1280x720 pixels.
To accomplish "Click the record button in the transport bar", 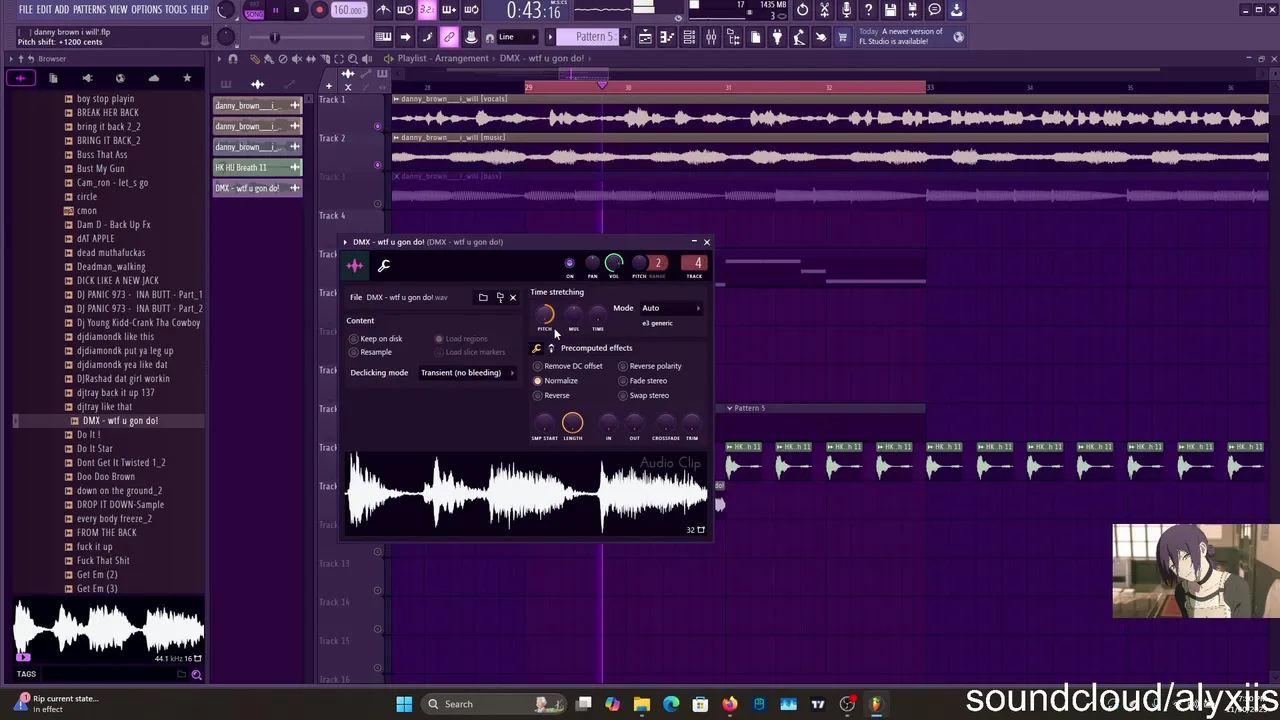I will pyautogui.click(x=319, y=10).
